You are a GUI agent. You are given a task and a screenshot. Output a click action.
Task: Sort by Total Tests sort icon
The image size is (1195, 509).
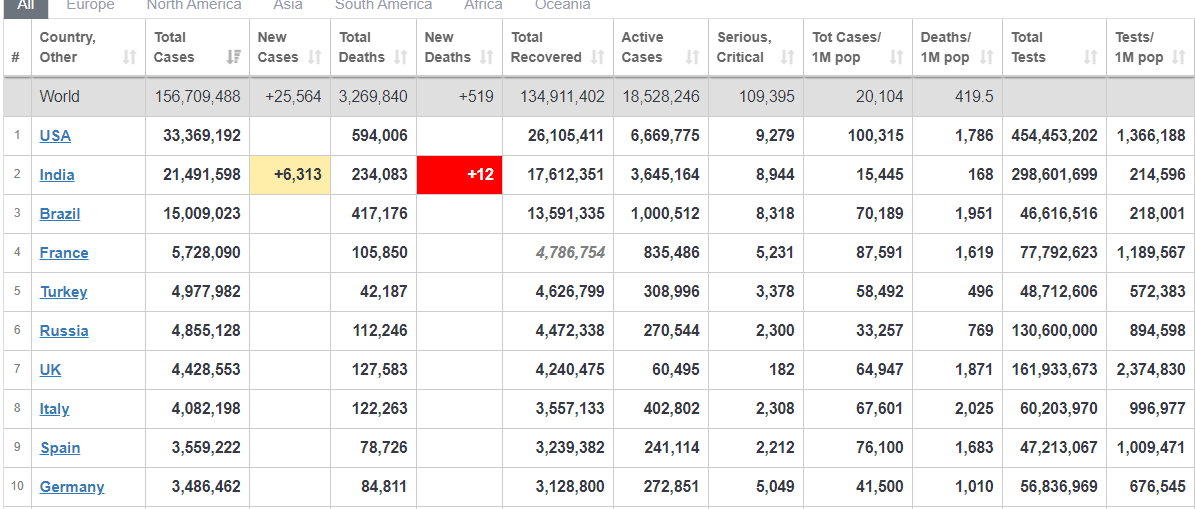1091,57
